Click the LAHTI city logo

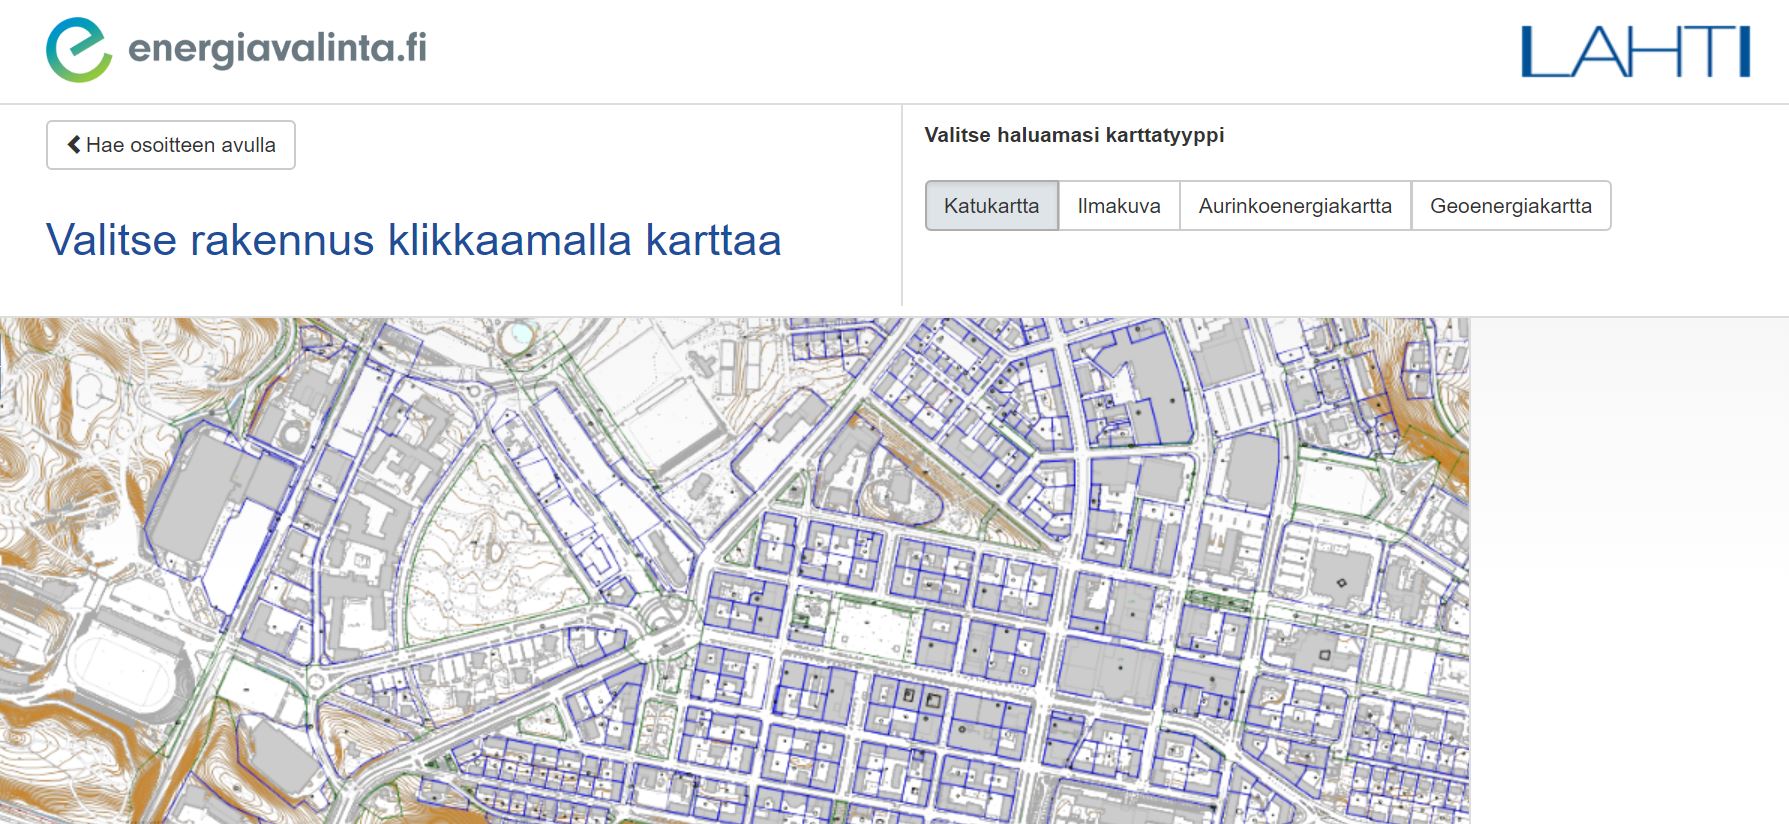click(x=1635, y=52)
